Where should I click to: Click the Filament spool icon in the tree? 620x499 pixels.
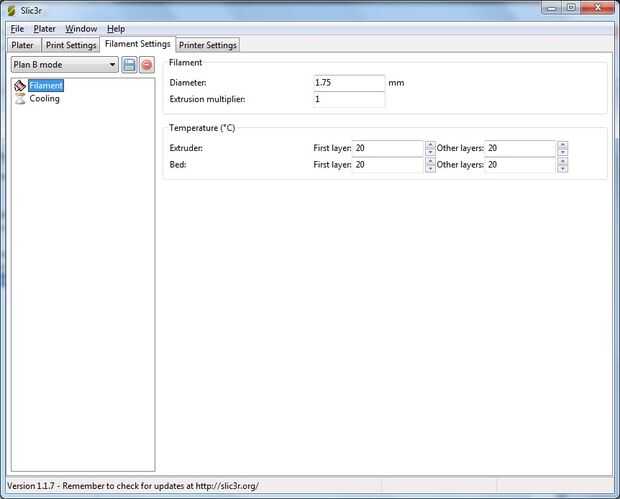20,85
